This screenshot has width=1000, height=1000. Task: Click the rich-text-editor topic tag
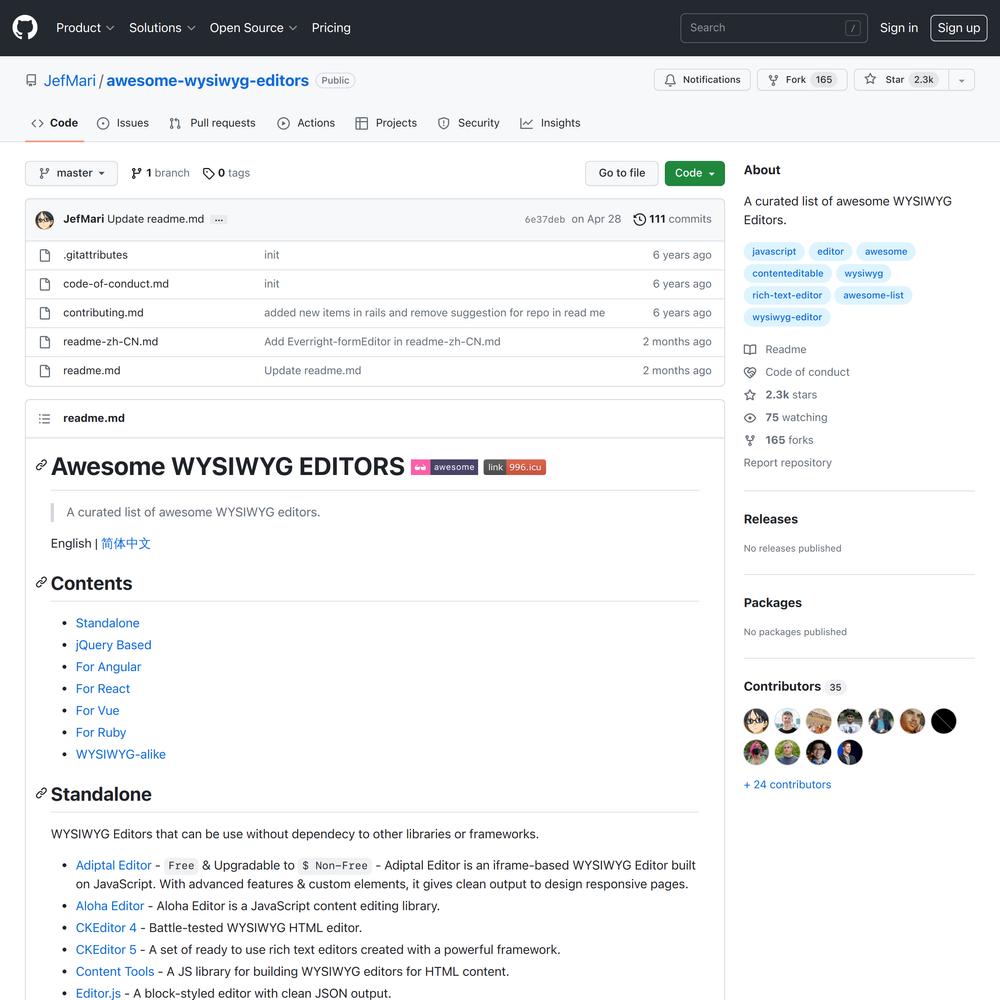(787, 295)
